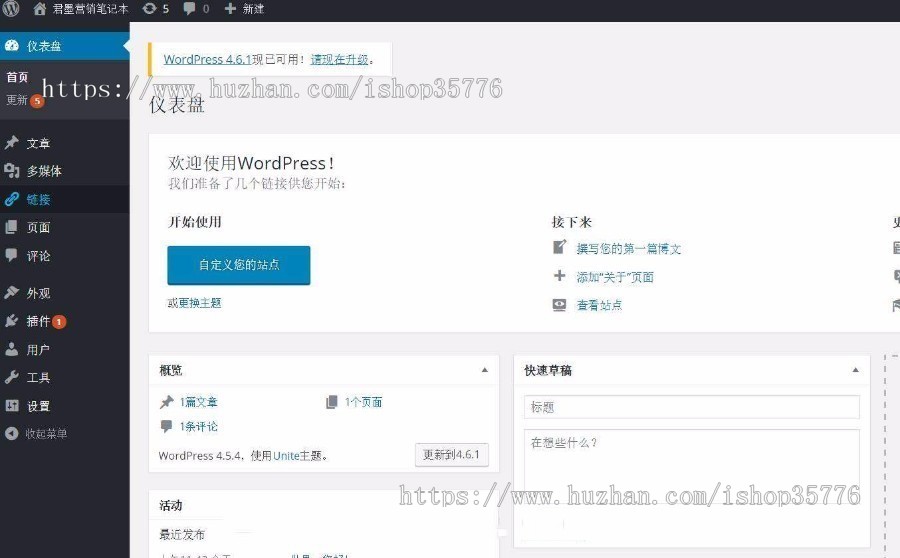The image size is (900, 558).
Task: Click the 1篇文章 link
Action: pyautogui.click(x=199, y=402)
